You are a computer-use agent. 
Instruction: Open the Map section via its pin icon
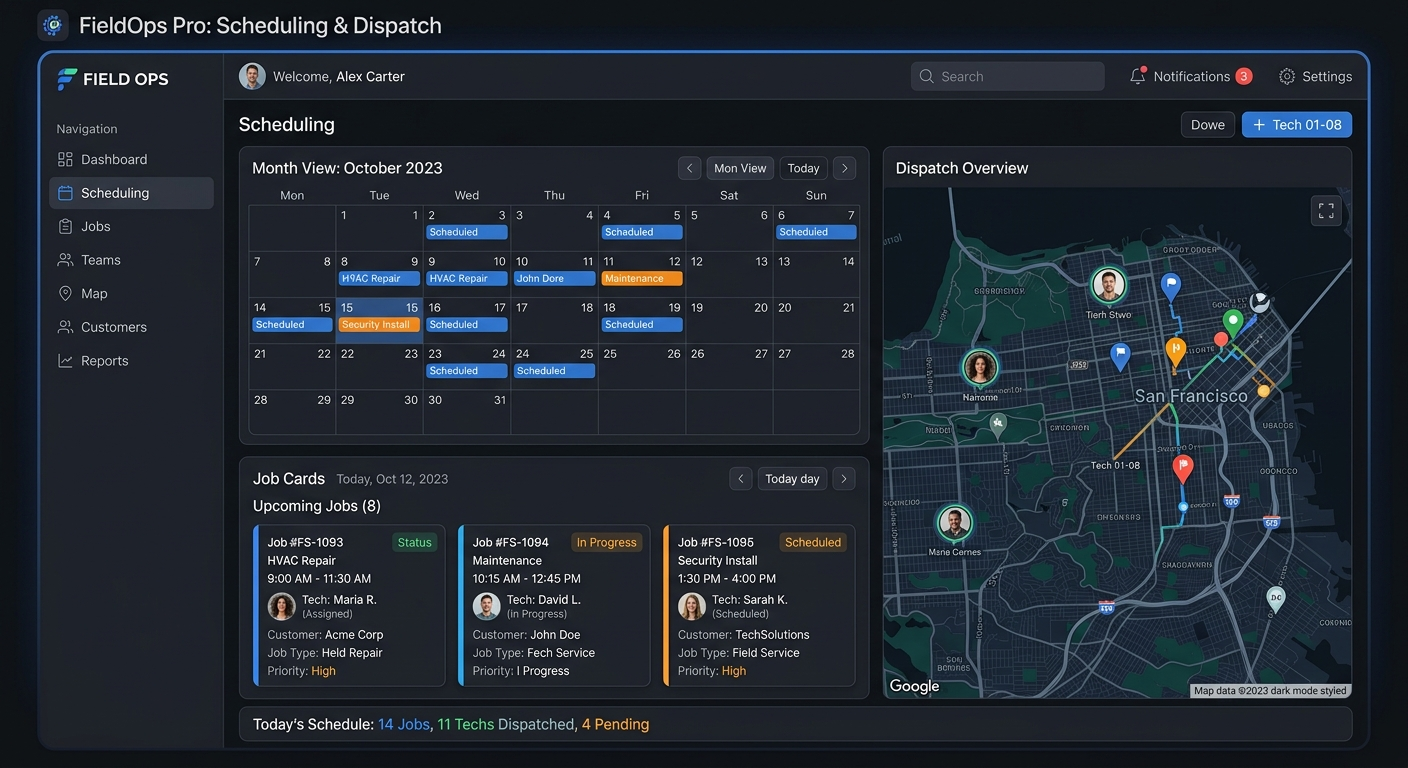(64, 293)
